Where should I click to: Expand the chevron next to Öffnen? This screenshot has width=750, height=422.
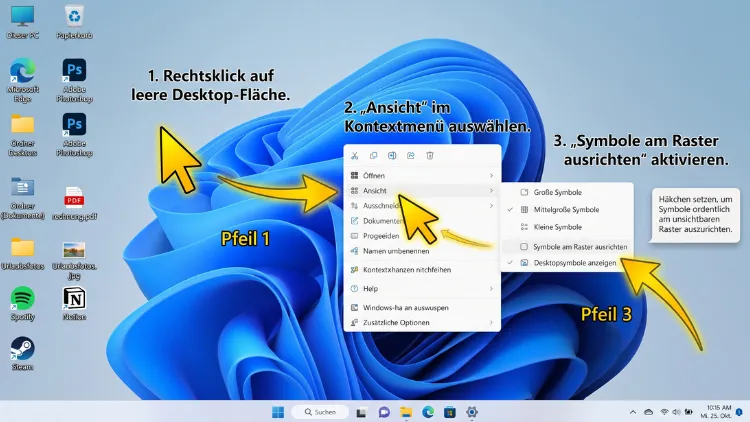point(491,176)
